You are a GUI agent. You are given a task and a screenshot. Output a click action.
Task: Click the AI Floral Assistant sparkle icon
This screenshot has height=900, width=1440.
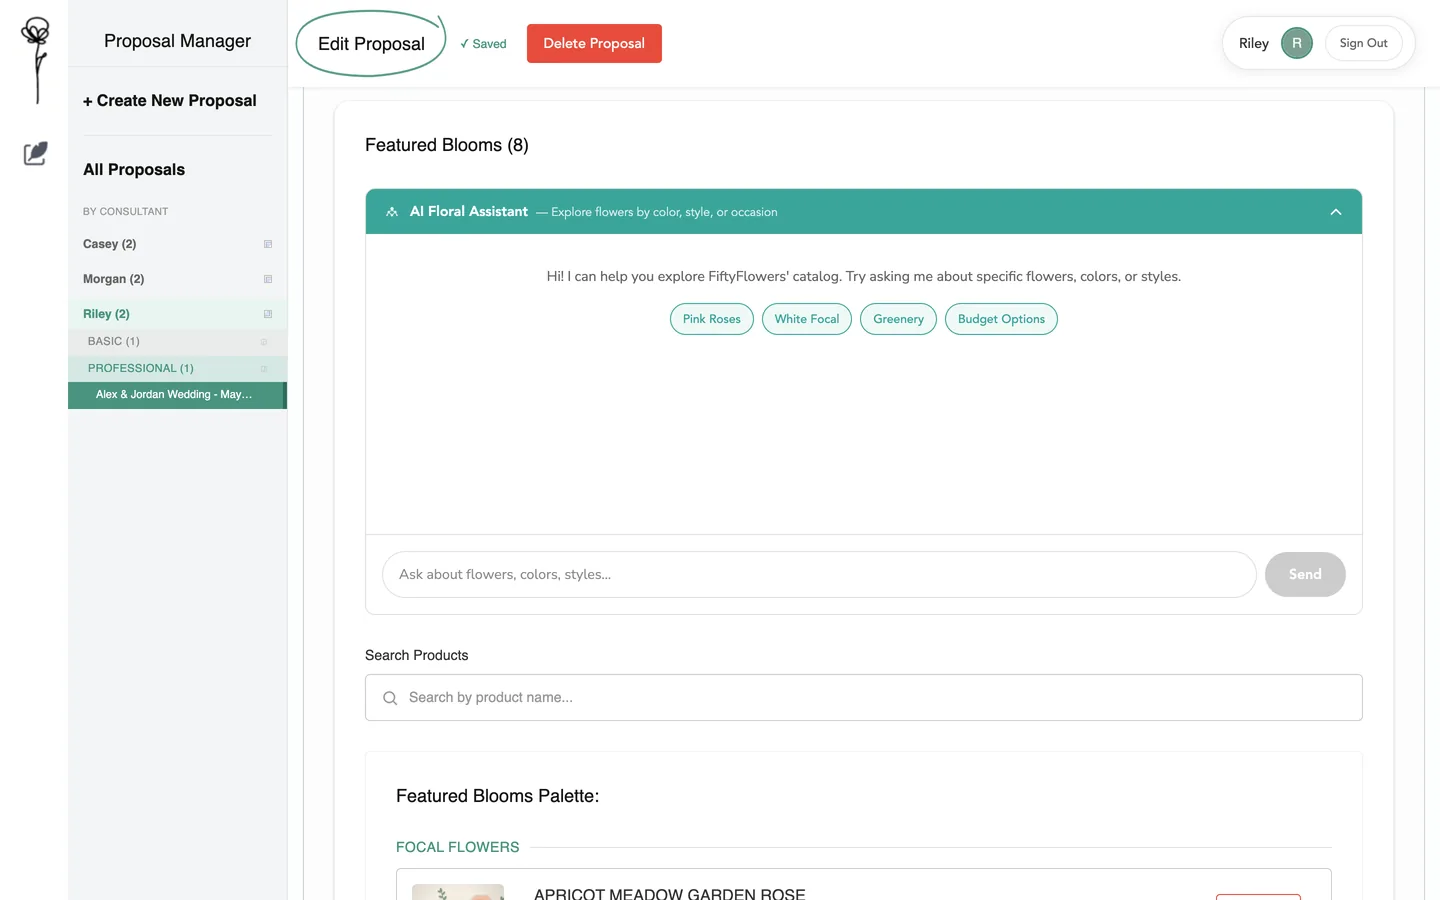392,212
